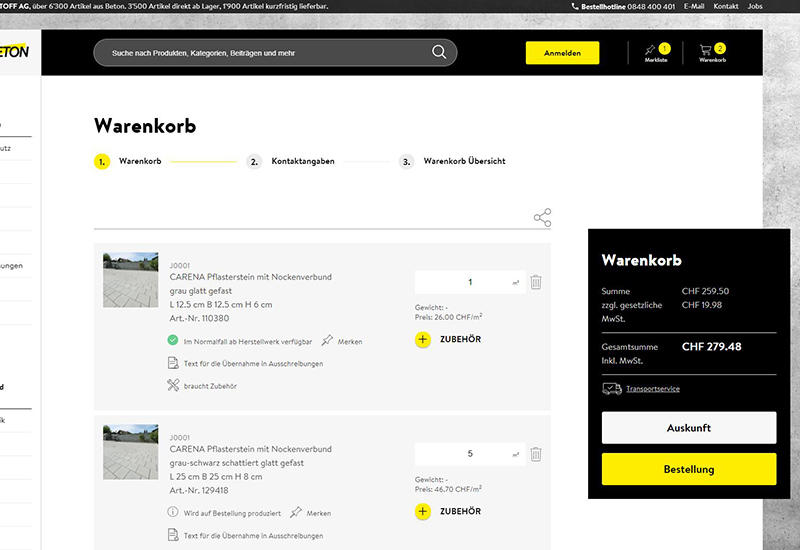Go to step 1 Warenkorb
Viewport: 800px width, 550px height.
click(x=128, y=161)
